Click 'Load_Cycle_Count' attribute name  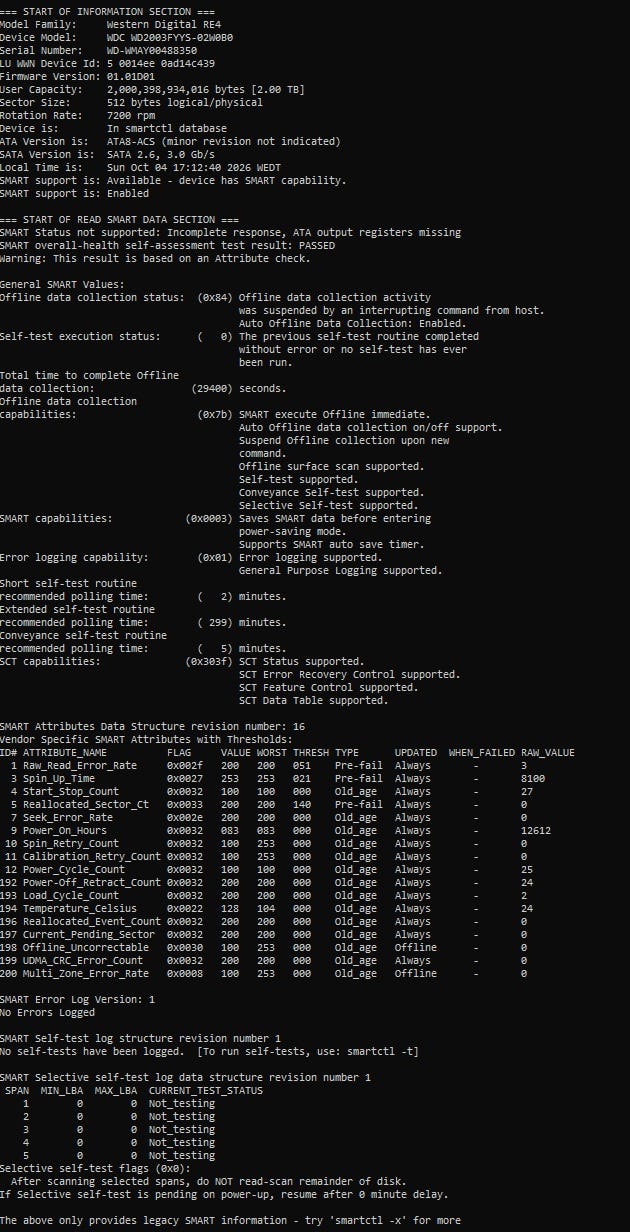tap(71, 895)
